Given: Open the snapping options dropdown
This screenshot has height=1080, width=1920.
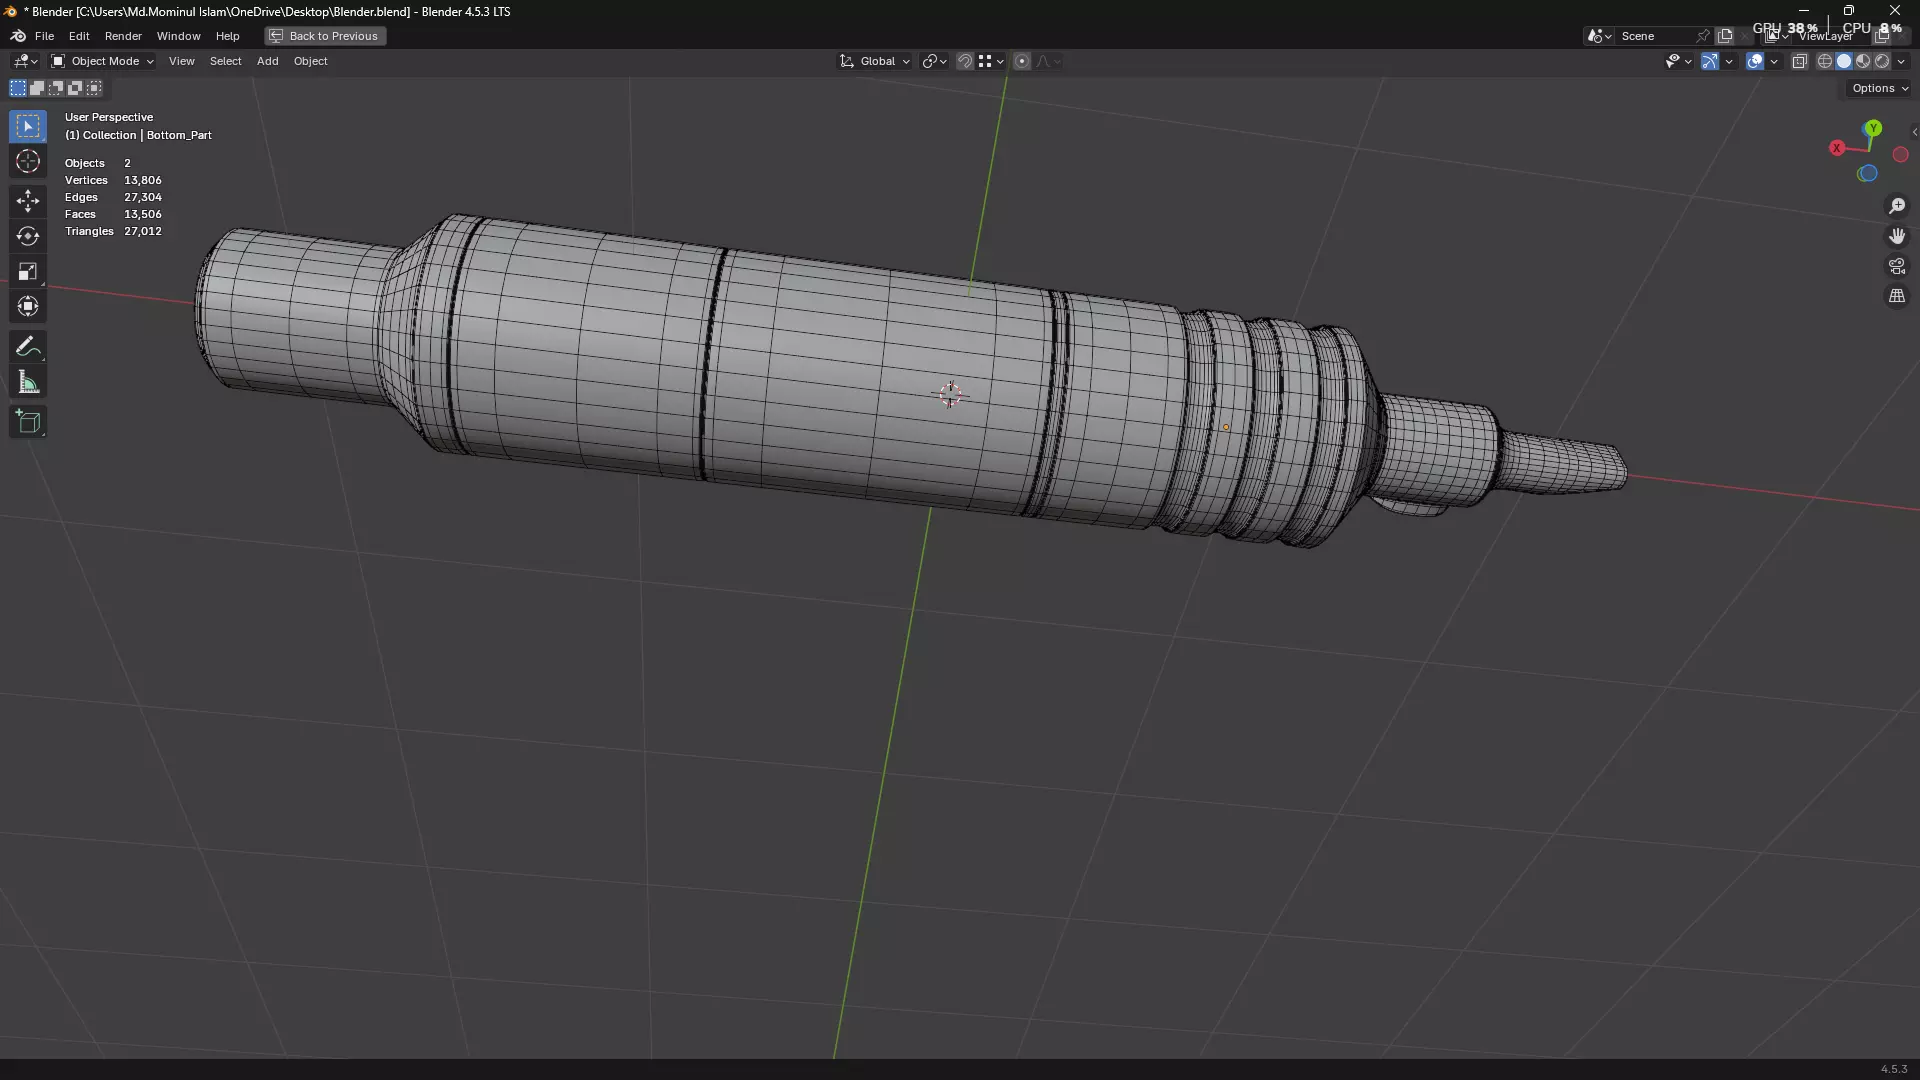Looking at the screenshot, I should click(x=991, y=61).
